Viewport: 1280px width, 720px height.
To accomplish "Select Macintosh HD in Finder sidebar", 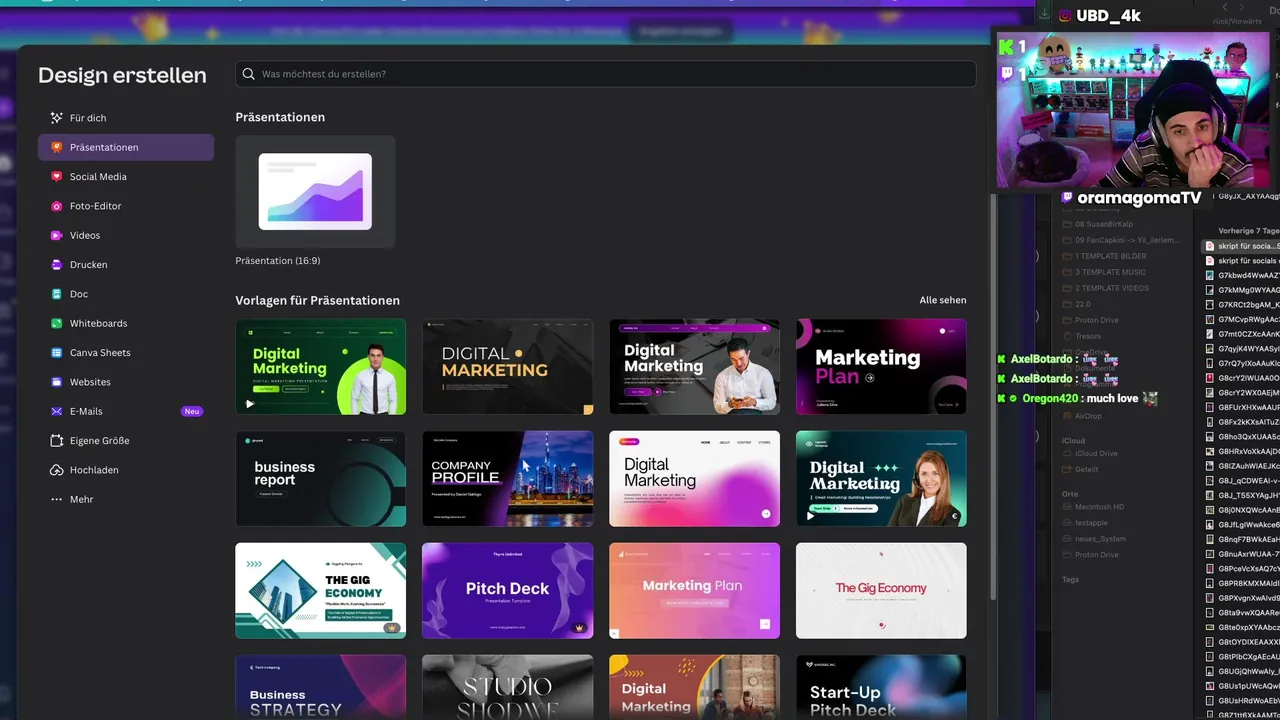I will pos(1099,507).
